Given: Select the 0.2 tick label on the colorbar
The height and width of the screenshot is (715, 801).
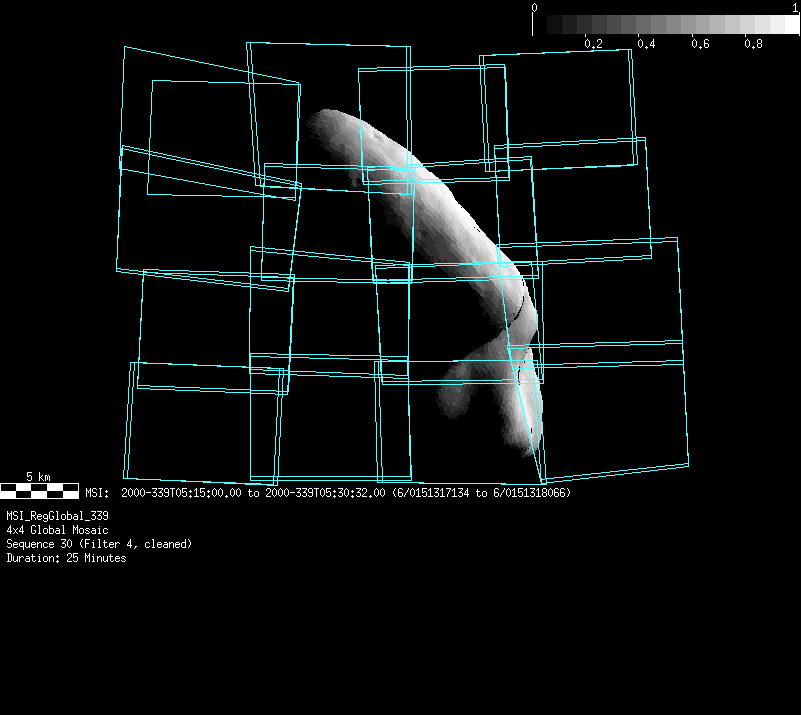Looking at the screenshot, I should click(x=593, y=45).
